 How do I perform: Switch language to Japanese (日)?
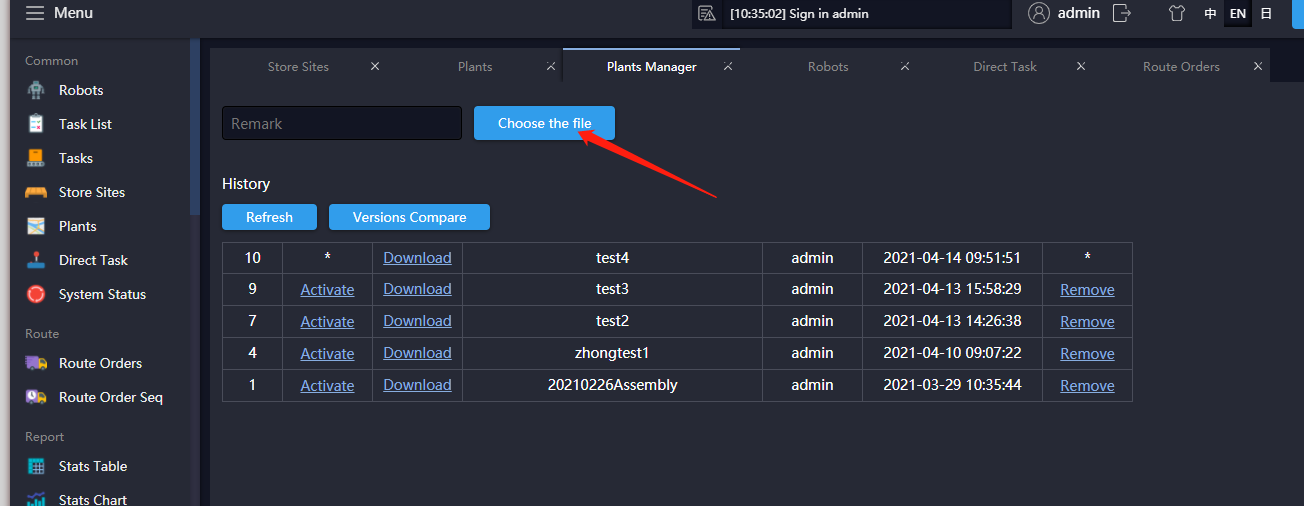click(1266, 14)
